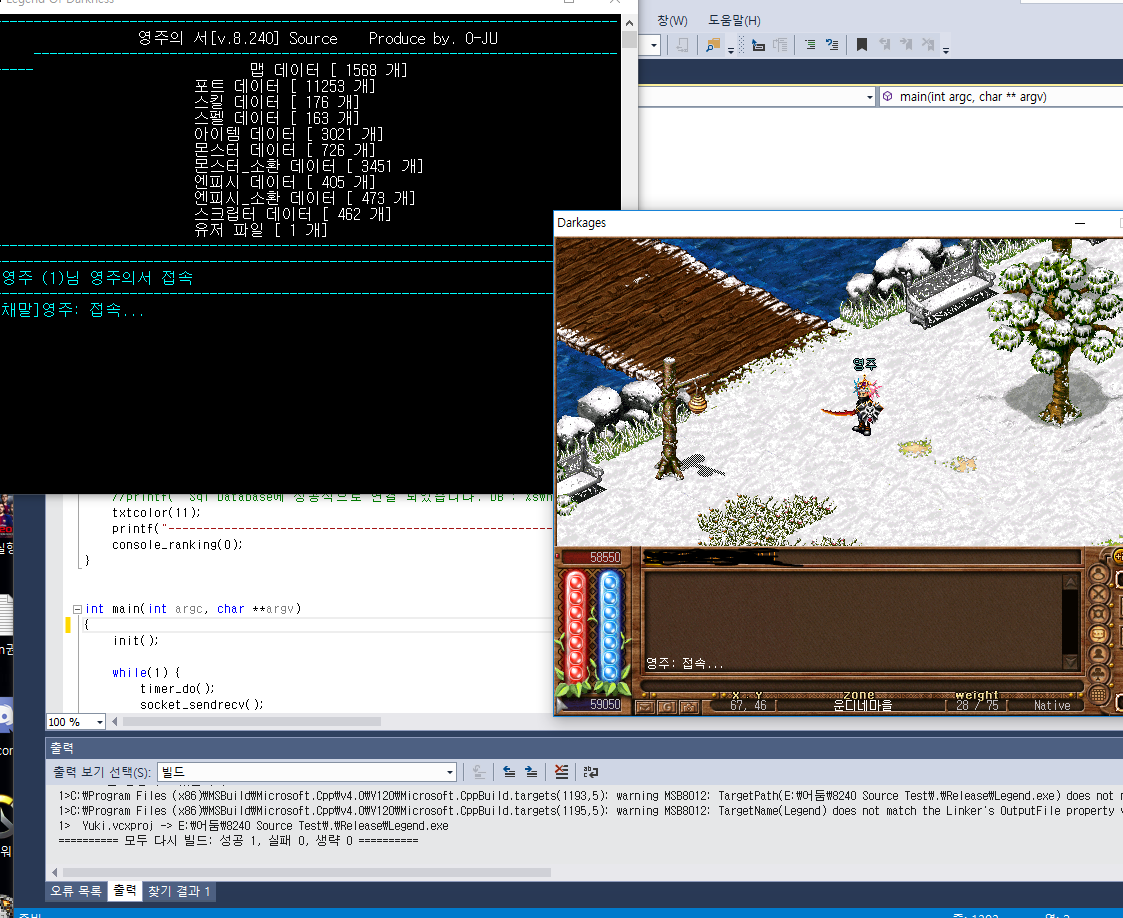
Task: Click the crossed swords round button in Darkages
Action: coord(1099,594)
